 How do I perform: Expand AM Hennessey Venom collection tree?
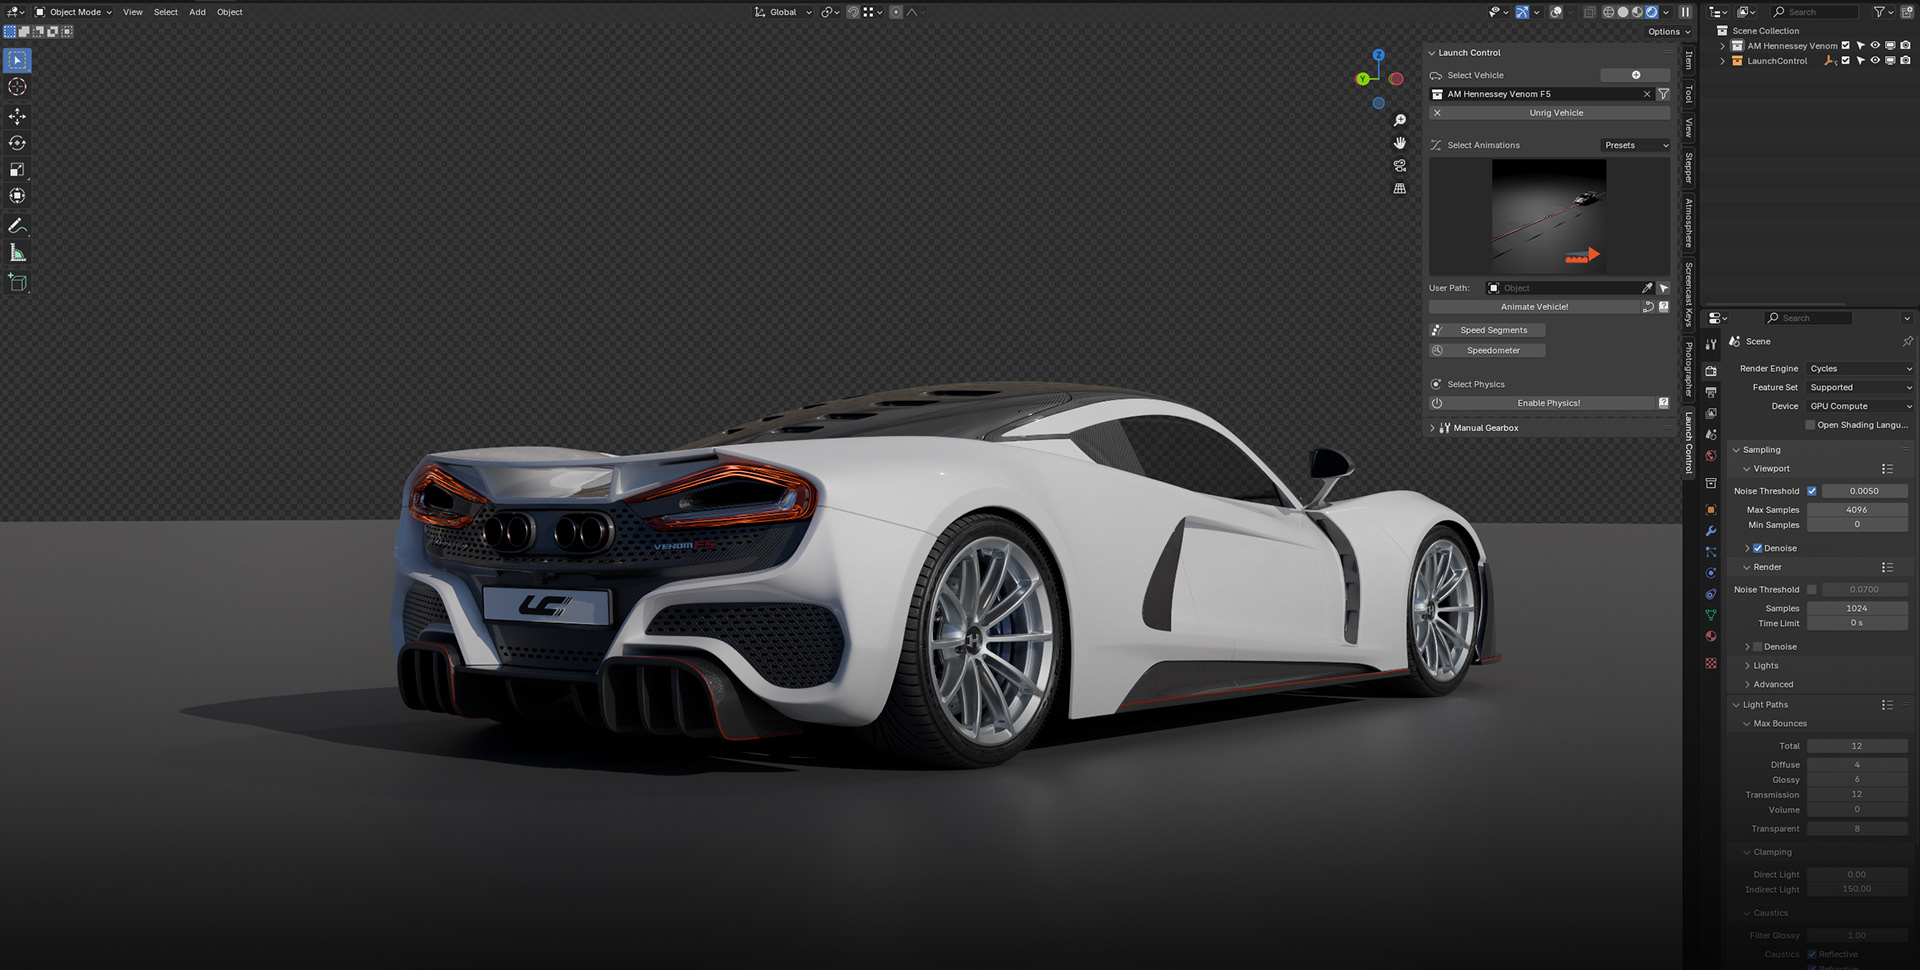[x=1722, y=46]
